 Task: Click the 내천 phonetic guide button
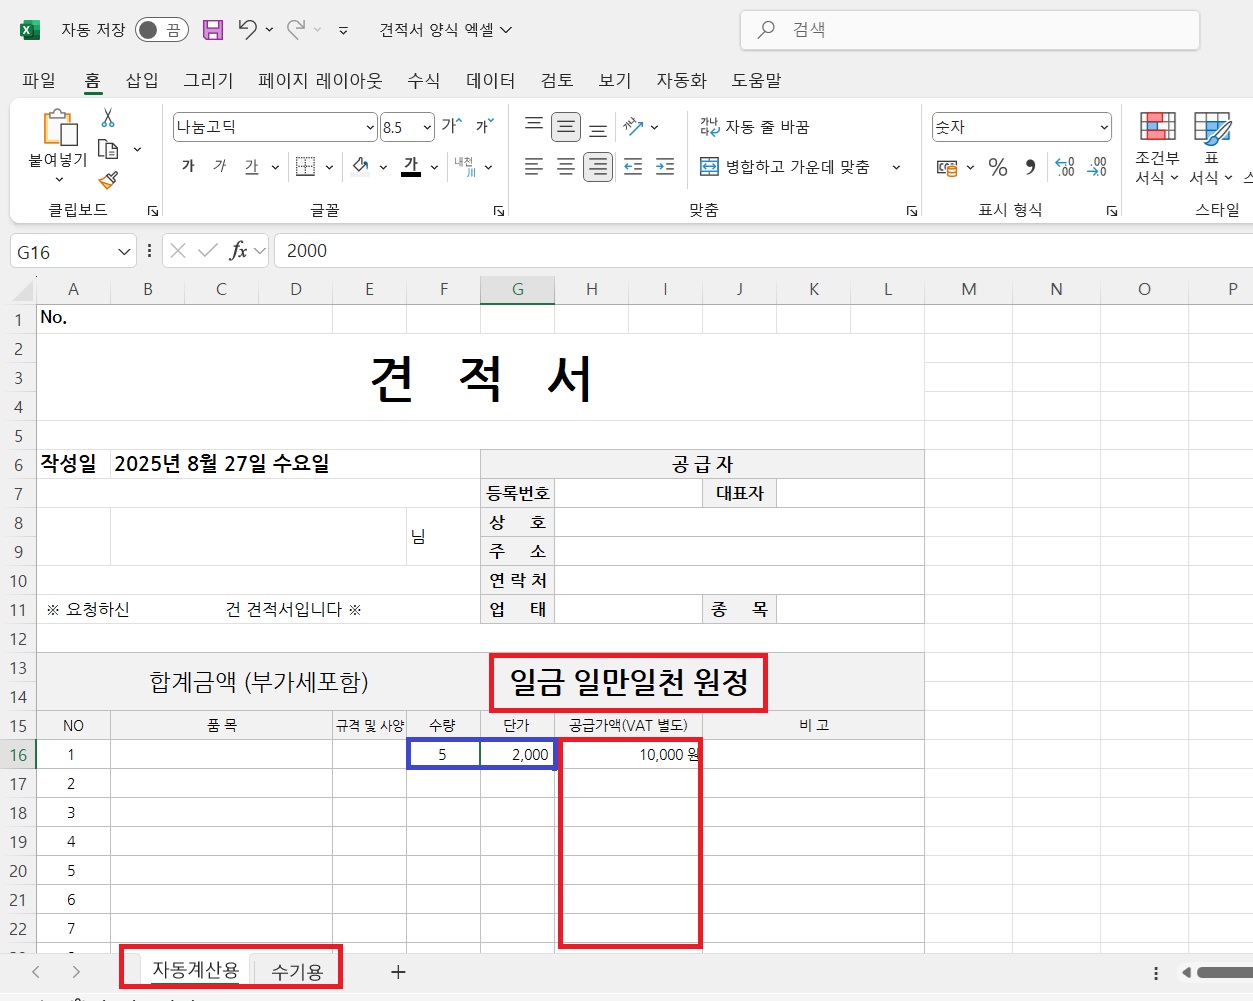(x=464, y=167)
